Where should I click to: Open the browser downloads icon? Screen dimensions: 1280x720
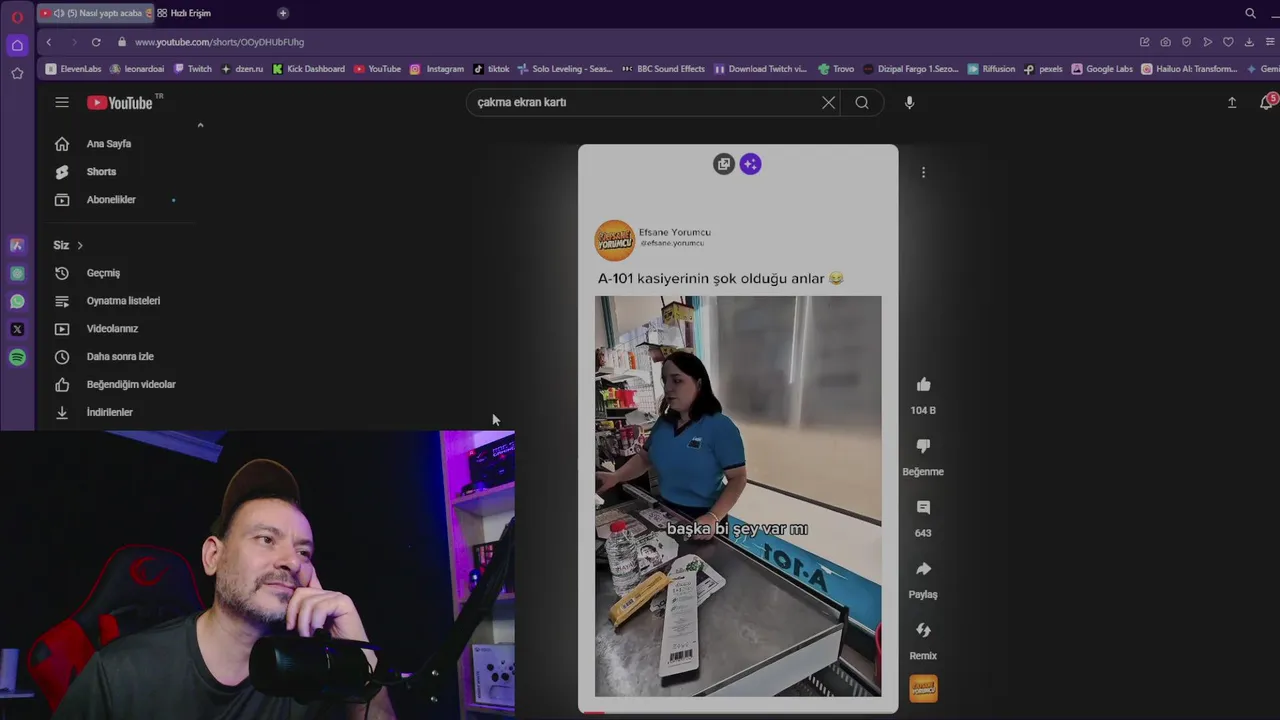pyautogui.click(x=1249, y=42)
